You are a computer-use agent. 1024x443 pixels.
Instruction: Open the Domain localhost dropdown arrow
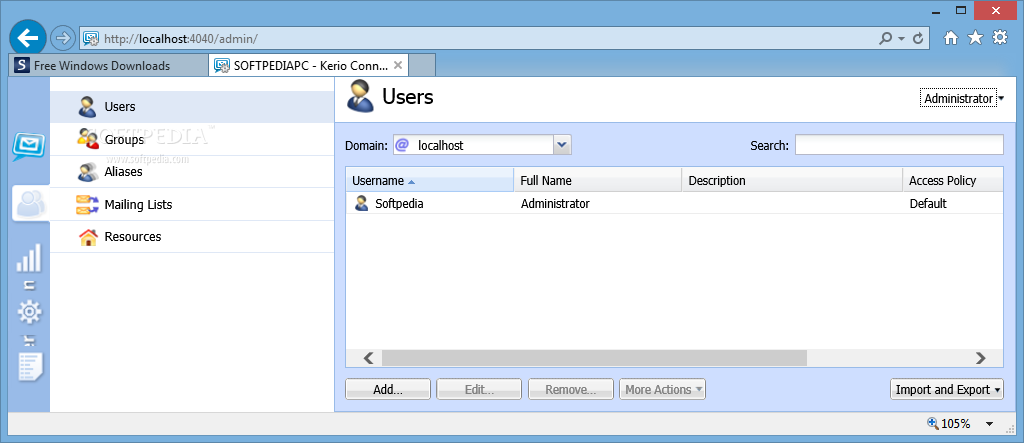click(562, 145)
